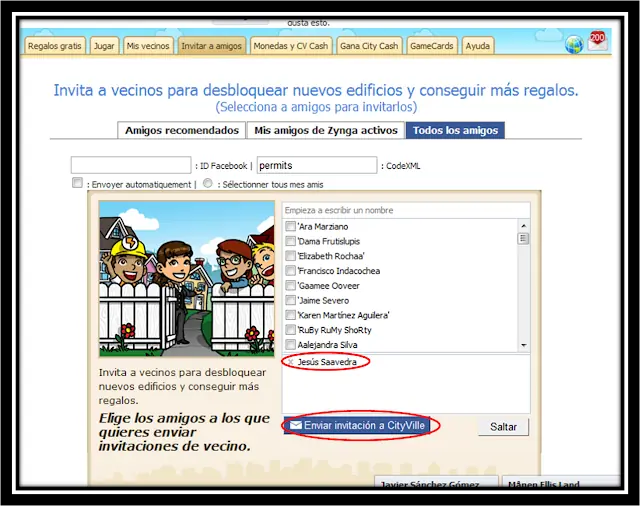Select Todos los amigos tab
Screen dimensions: 640x506
point(455,130)
